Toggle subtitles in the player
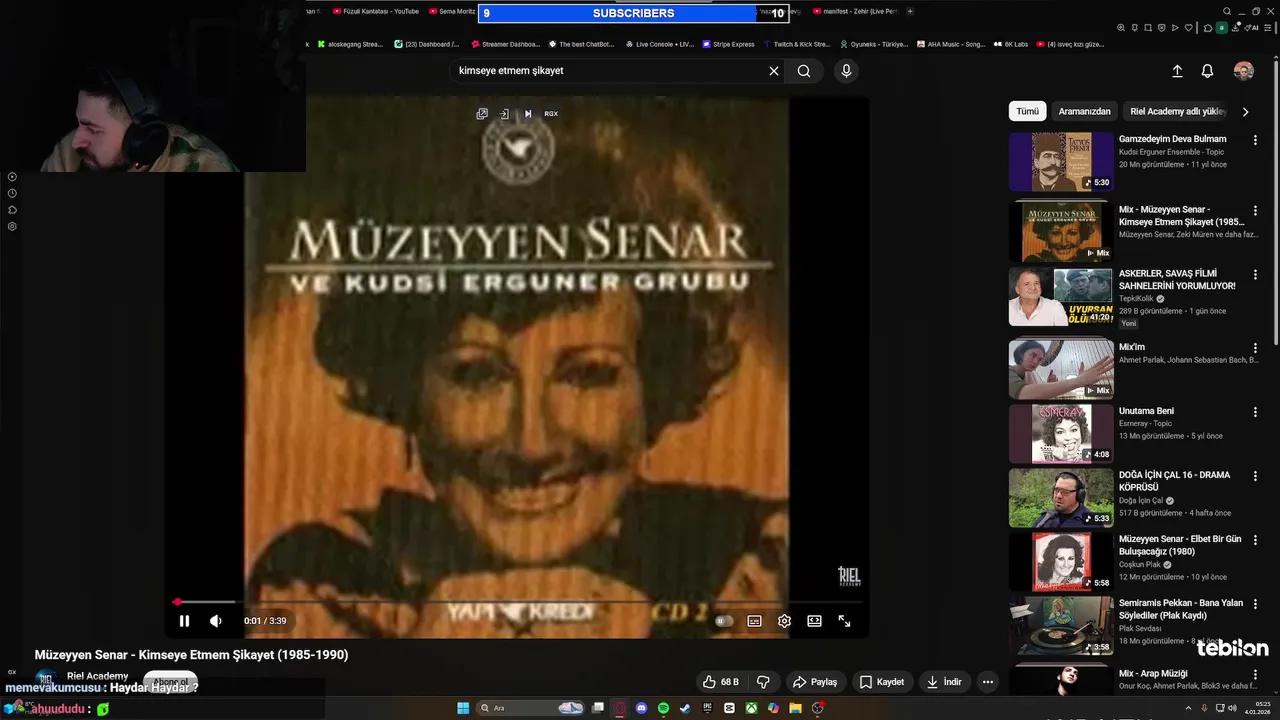1280x720 pixels. point(754,621)
